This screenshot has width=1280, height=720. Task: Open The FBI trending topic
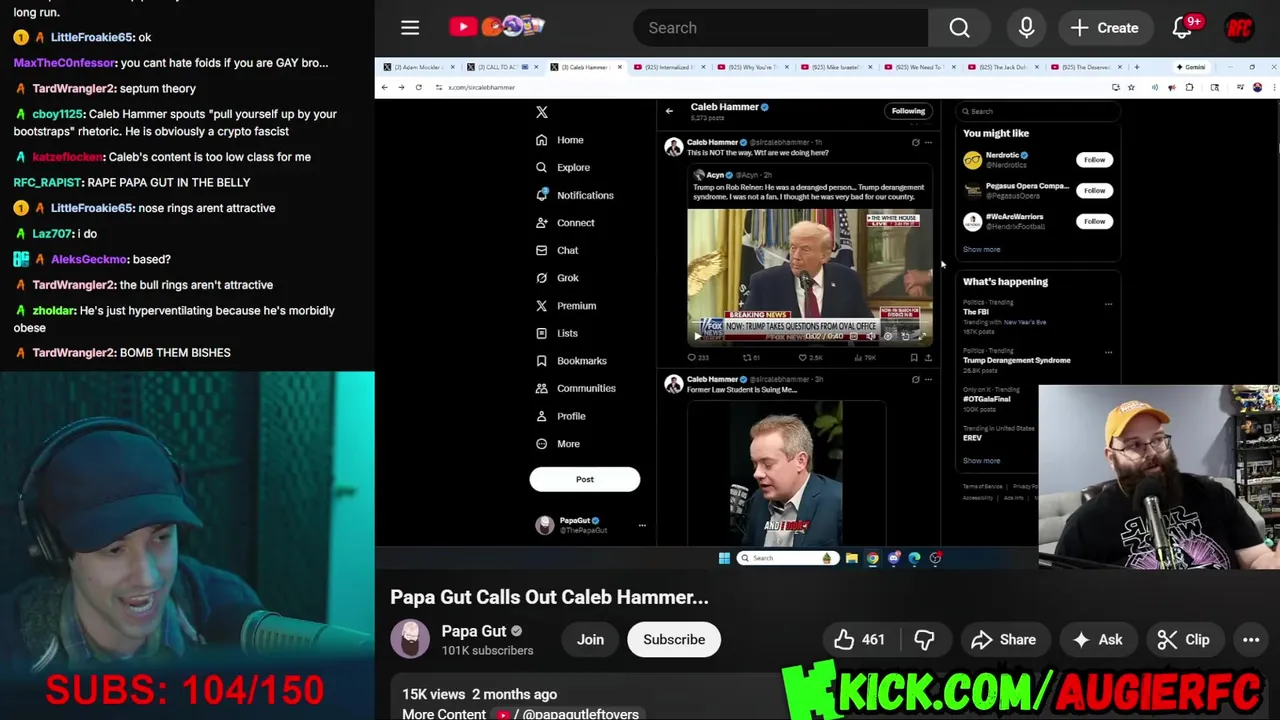coord(976,312)
